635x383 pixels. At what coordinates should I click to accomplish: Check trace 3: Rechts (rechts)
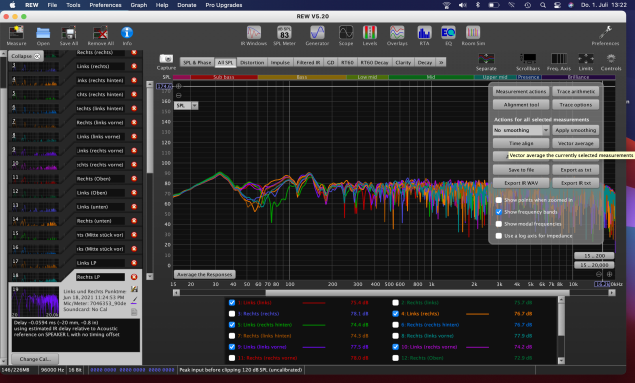coord(232,314)
